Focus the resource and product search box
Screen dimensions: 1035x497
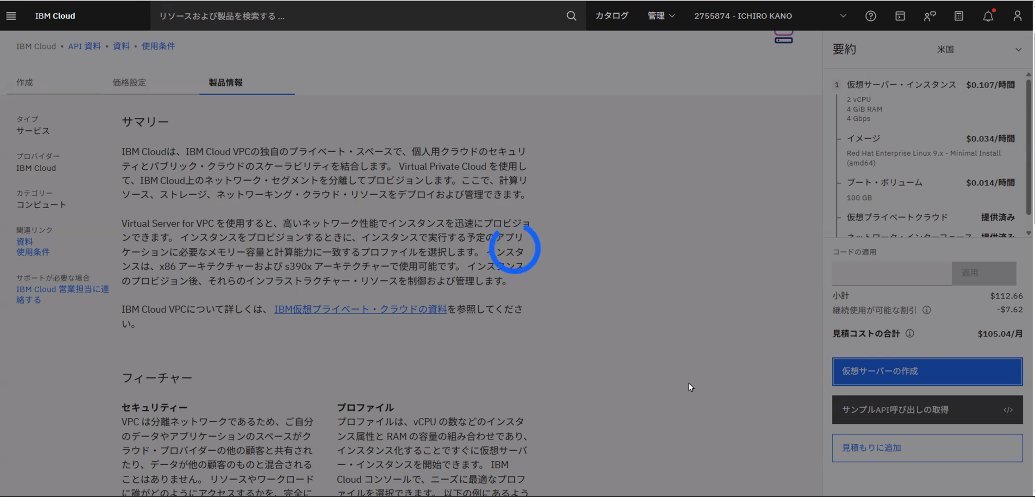pyautogui.click(x=360, y=16)
